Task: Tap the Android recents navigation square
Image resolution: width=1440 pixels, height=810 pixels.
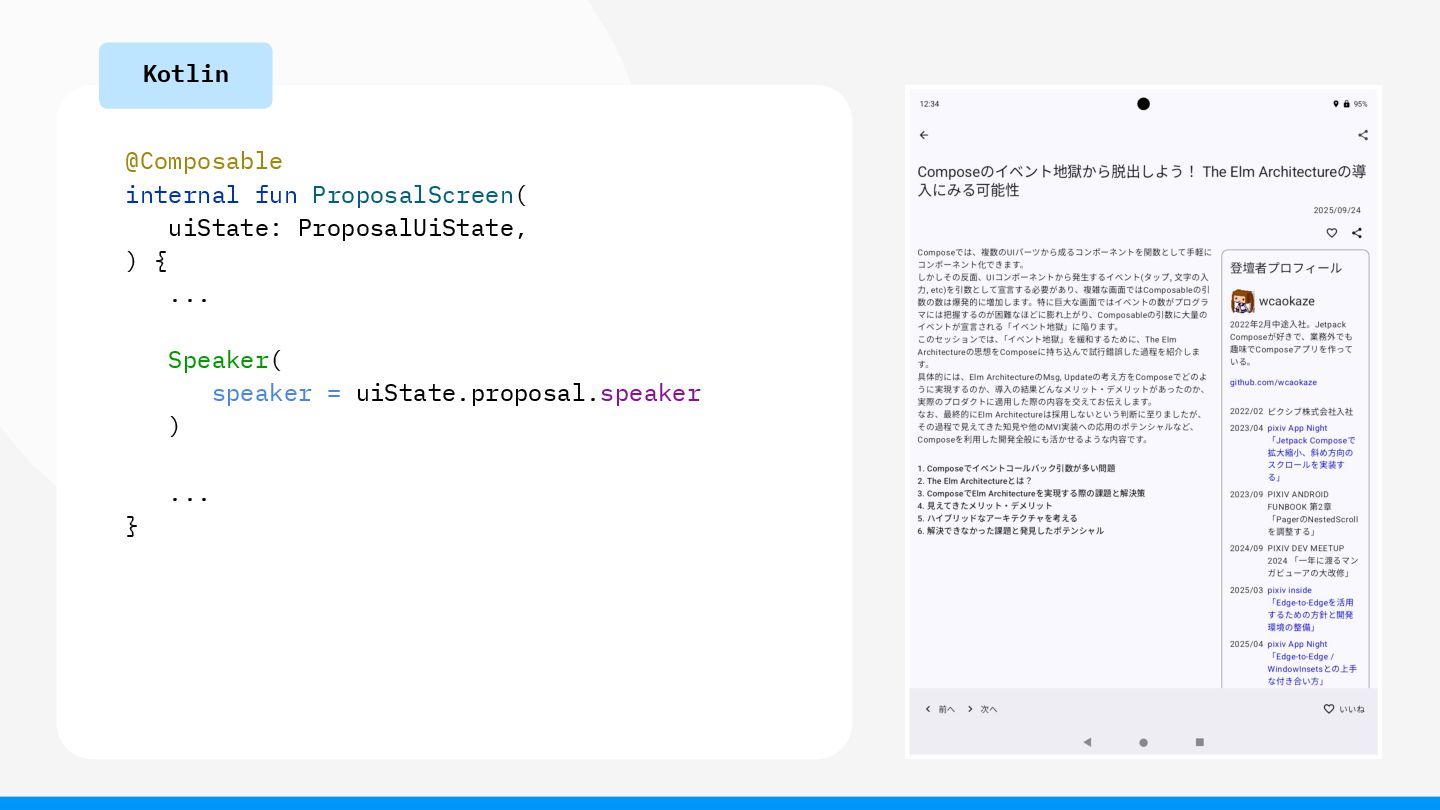Action: pos(1199,742)
